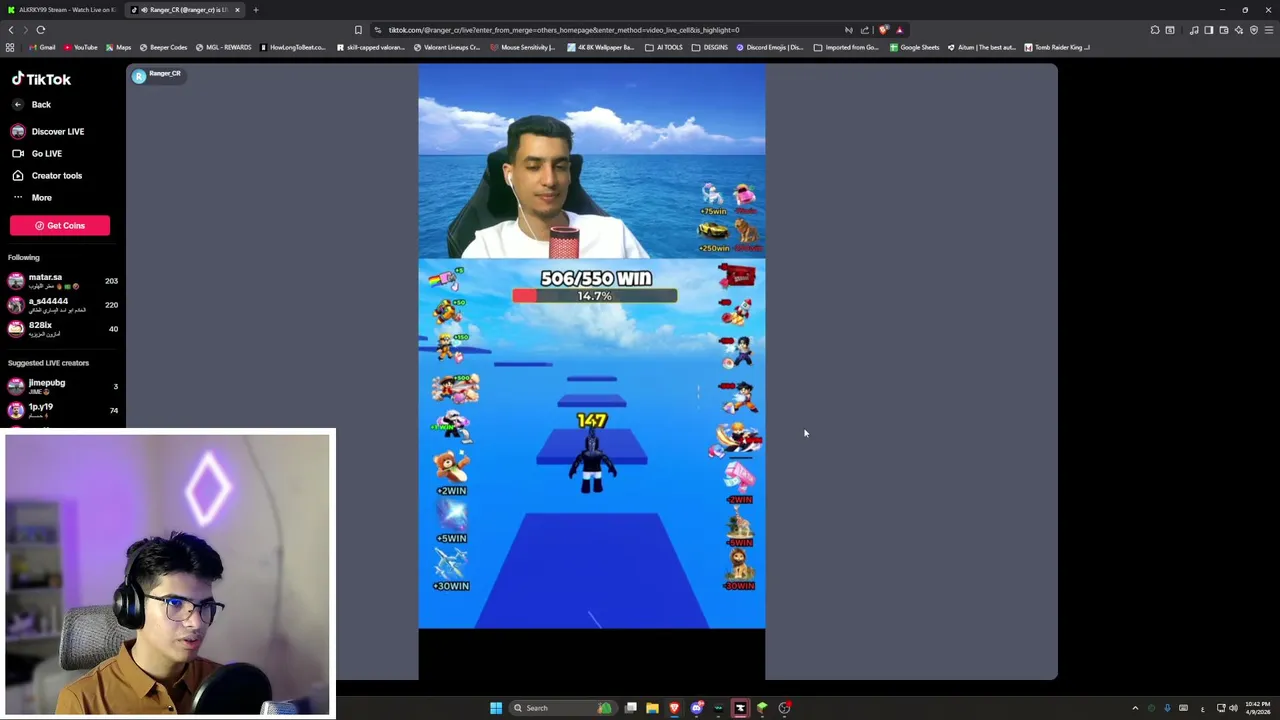Click the taskbar volume icon

(1233, 708)
